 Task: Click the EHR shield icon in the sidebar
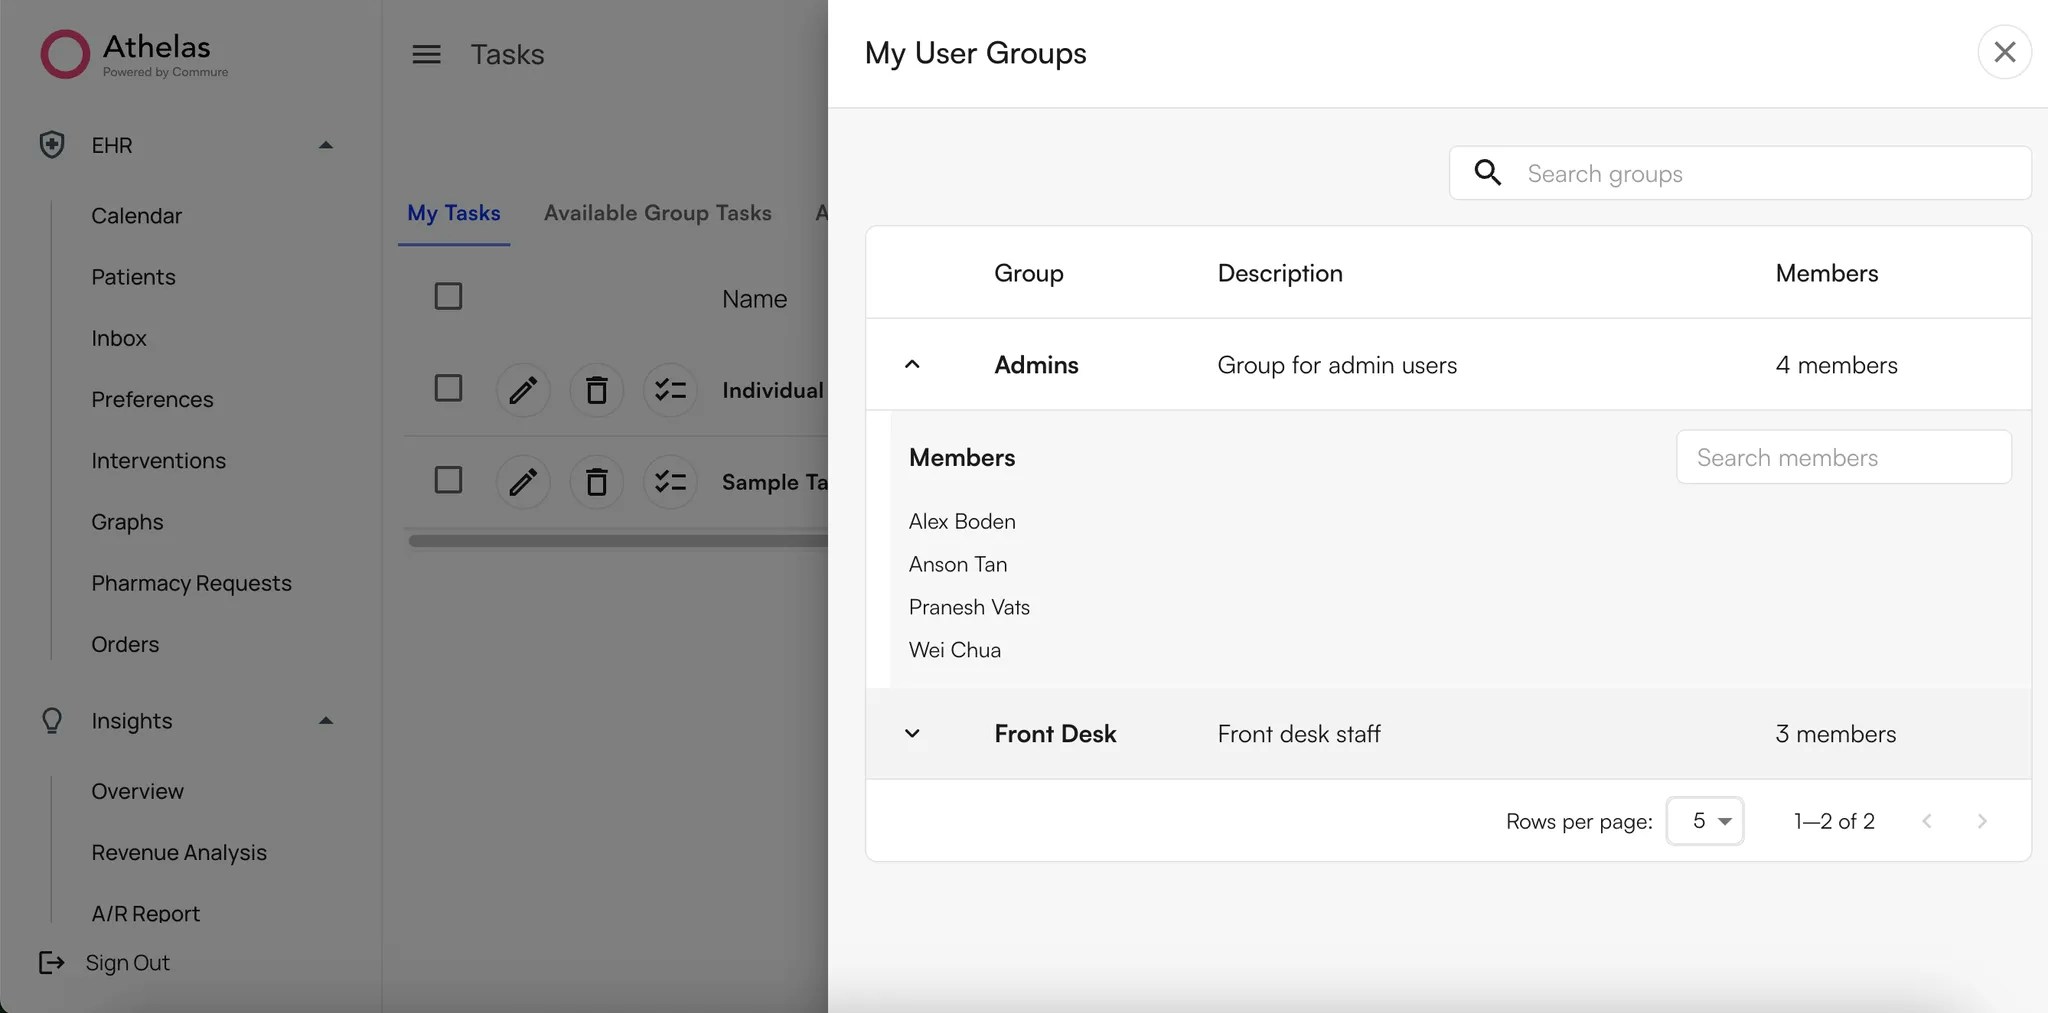pyautogui.click(x=51, y=144)
